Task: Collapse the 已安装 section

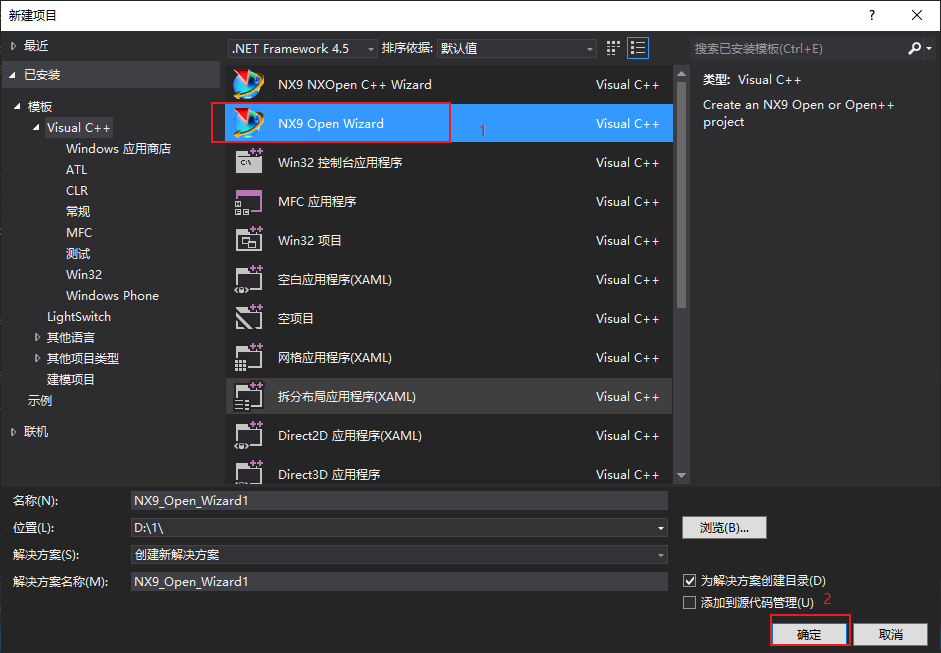Action: click(x=13, y=75)
